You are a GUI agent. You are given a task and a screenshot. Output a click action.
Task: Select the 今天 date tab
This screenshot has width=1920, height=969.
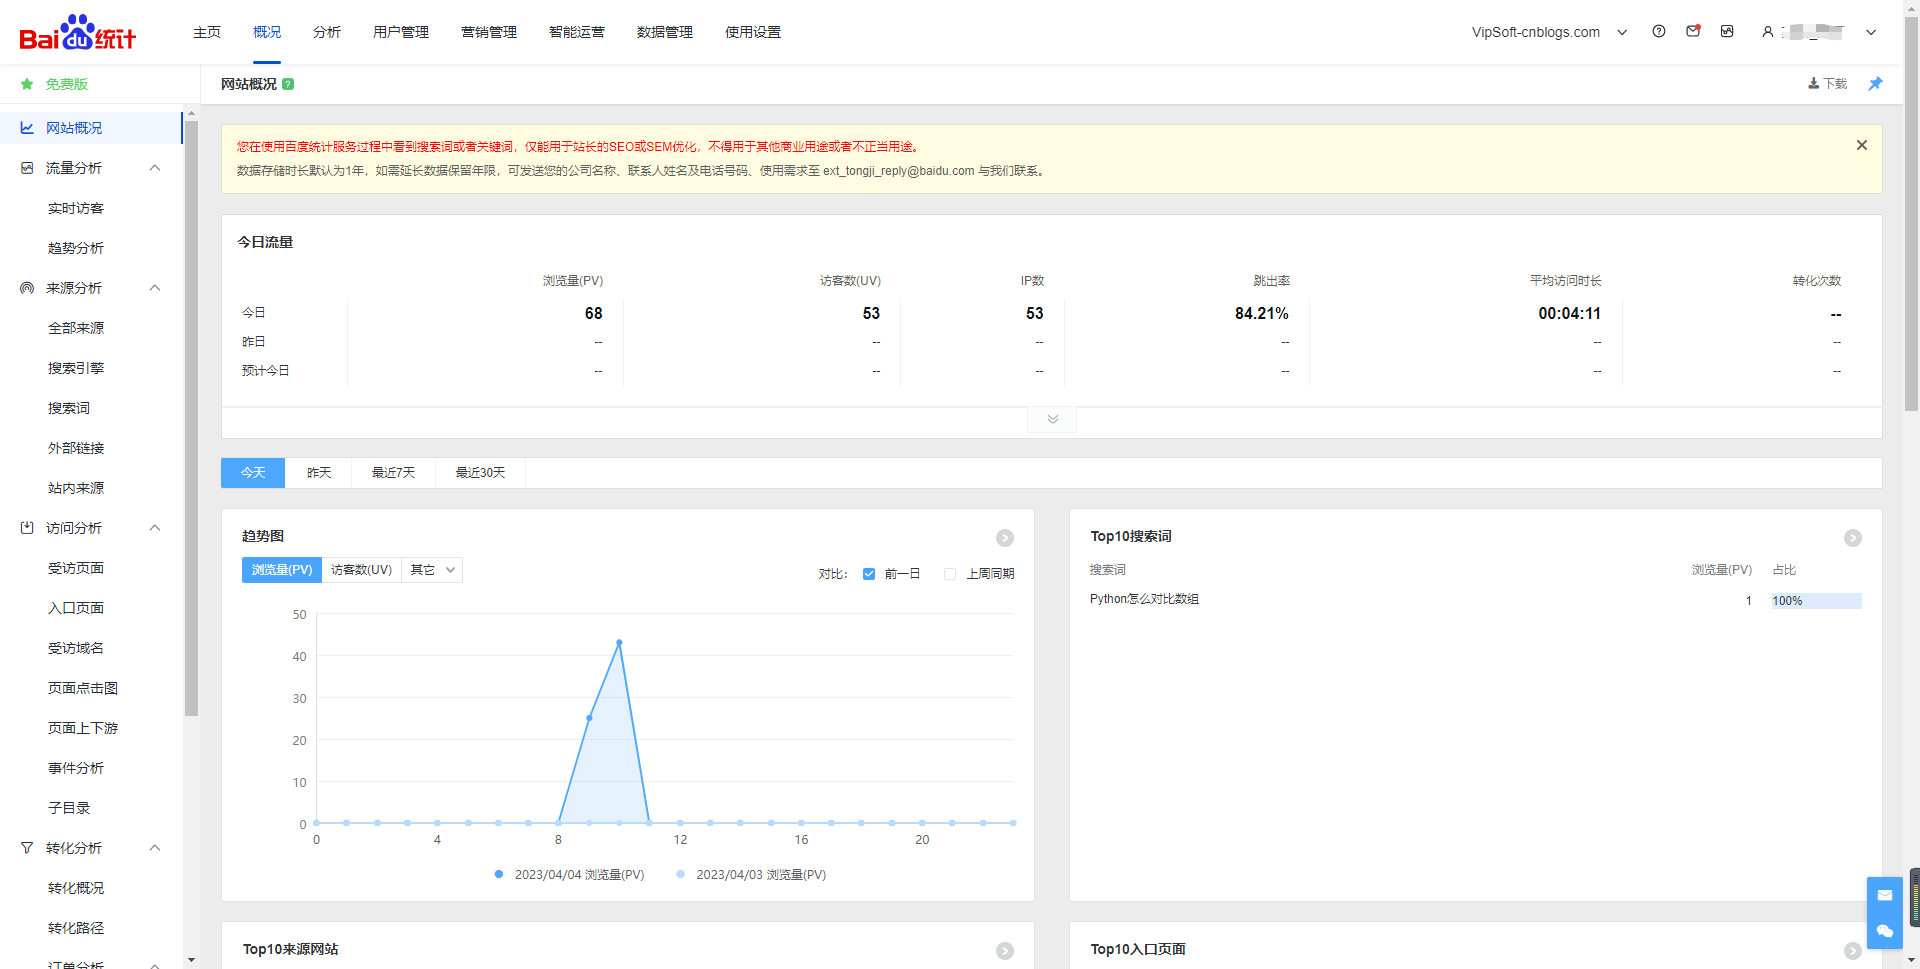pos(253,473)
